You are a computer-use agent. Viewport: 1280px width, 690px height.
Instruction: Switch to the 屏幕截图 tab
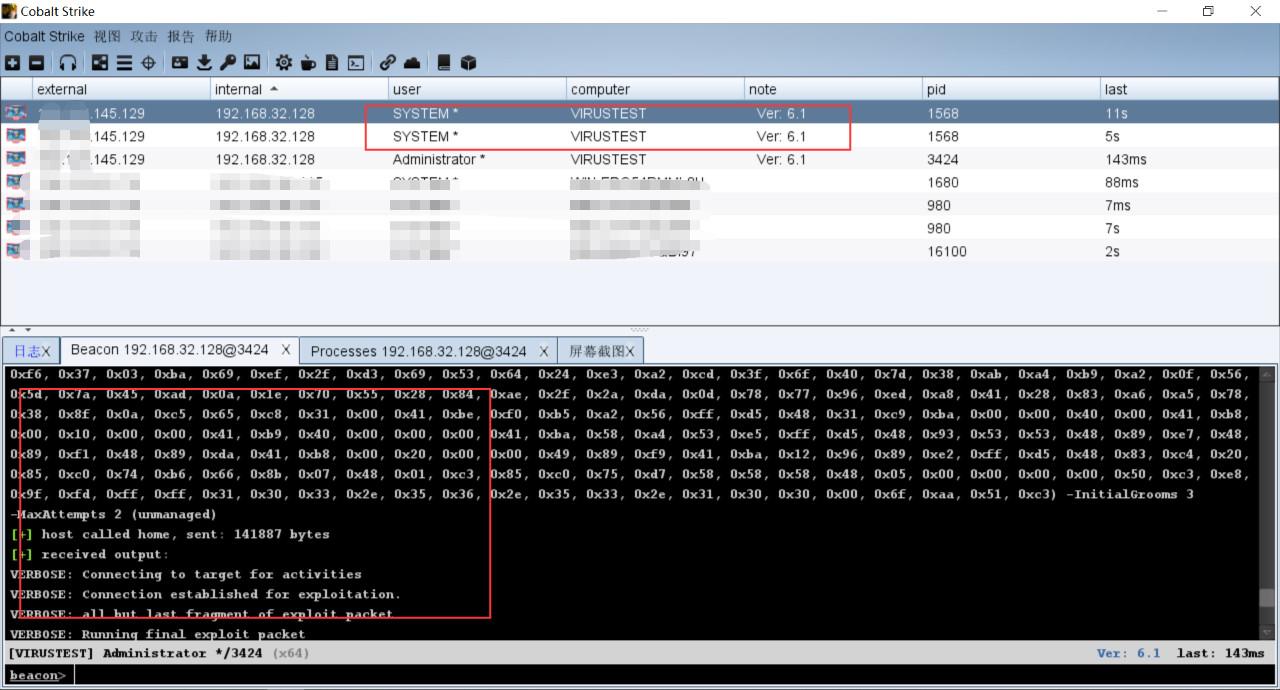coord(601,351)
